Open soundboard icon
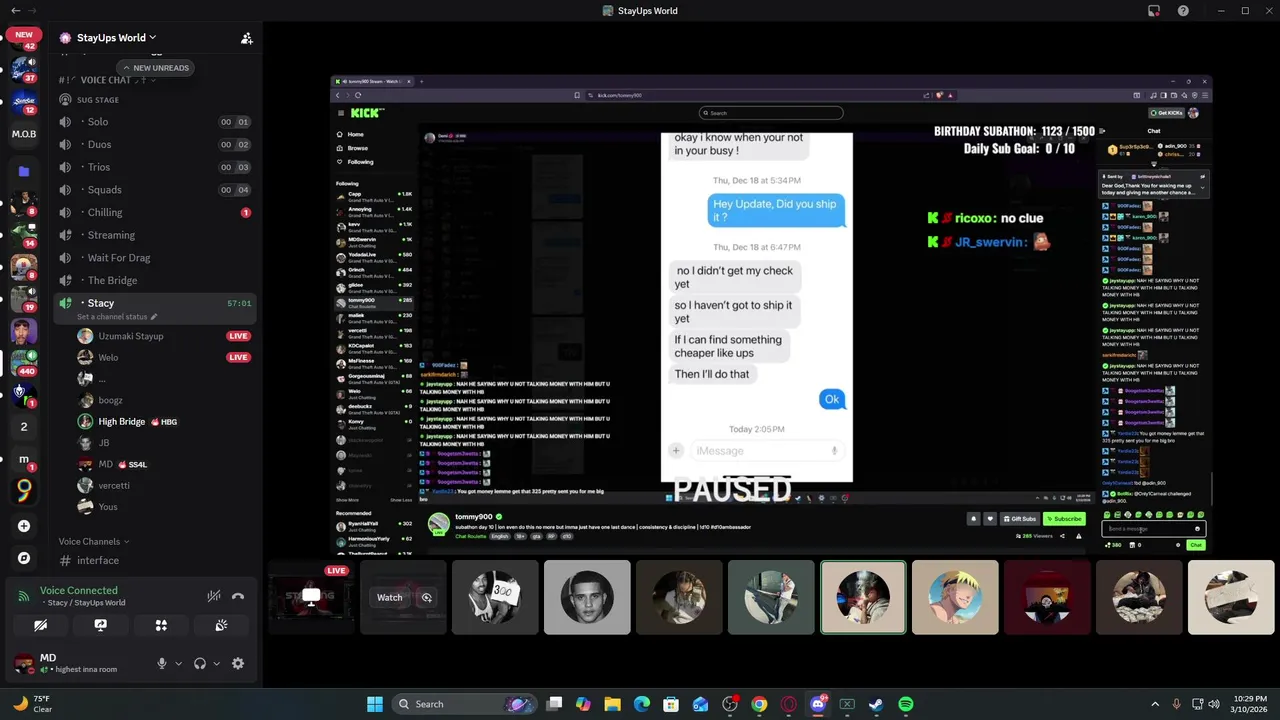Image resolution: width=1280 pixels, height=720 pixels. (222, 625)
